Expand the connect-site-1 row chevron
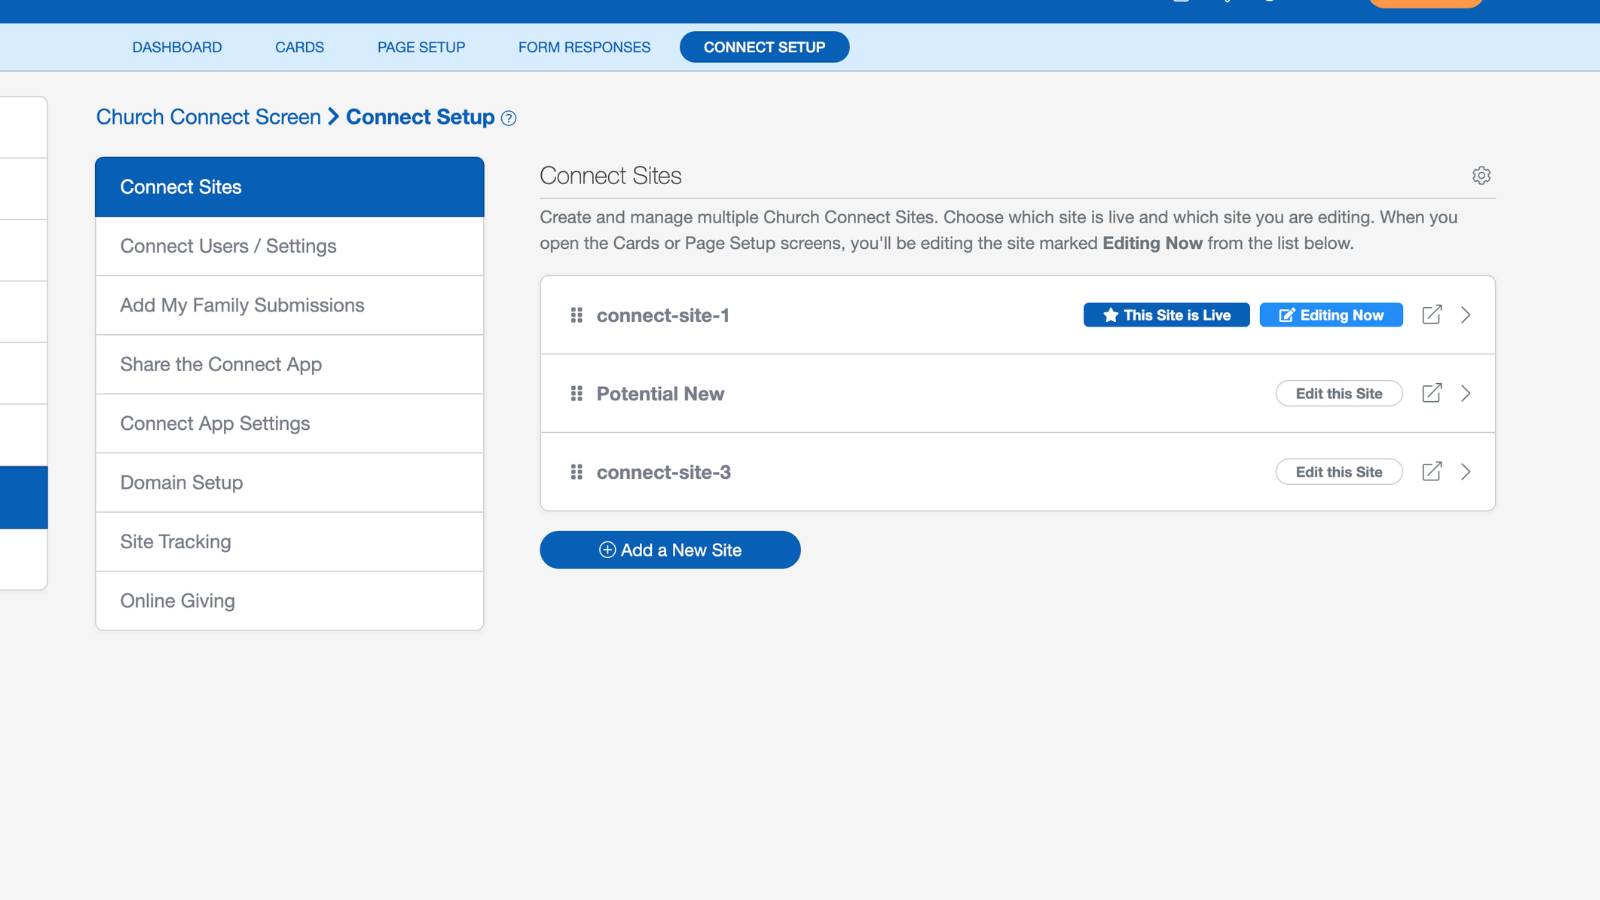1600x900 pixels. pos(1466,315)
